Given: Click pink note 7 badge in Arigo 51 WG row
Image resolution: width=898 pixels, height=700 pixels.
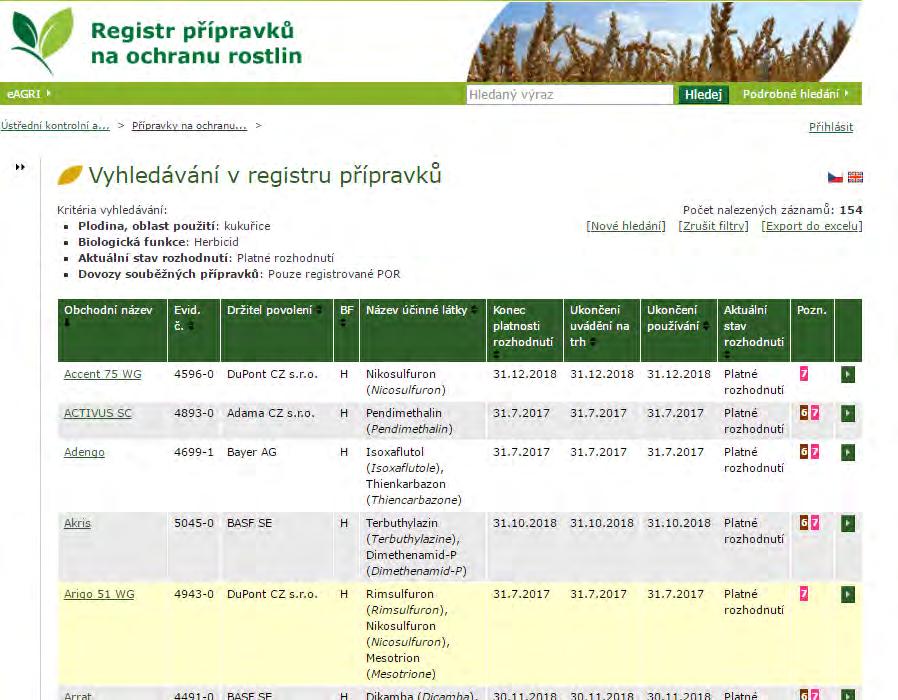Looking at the screenshot, I should click(x=804, y=594).
